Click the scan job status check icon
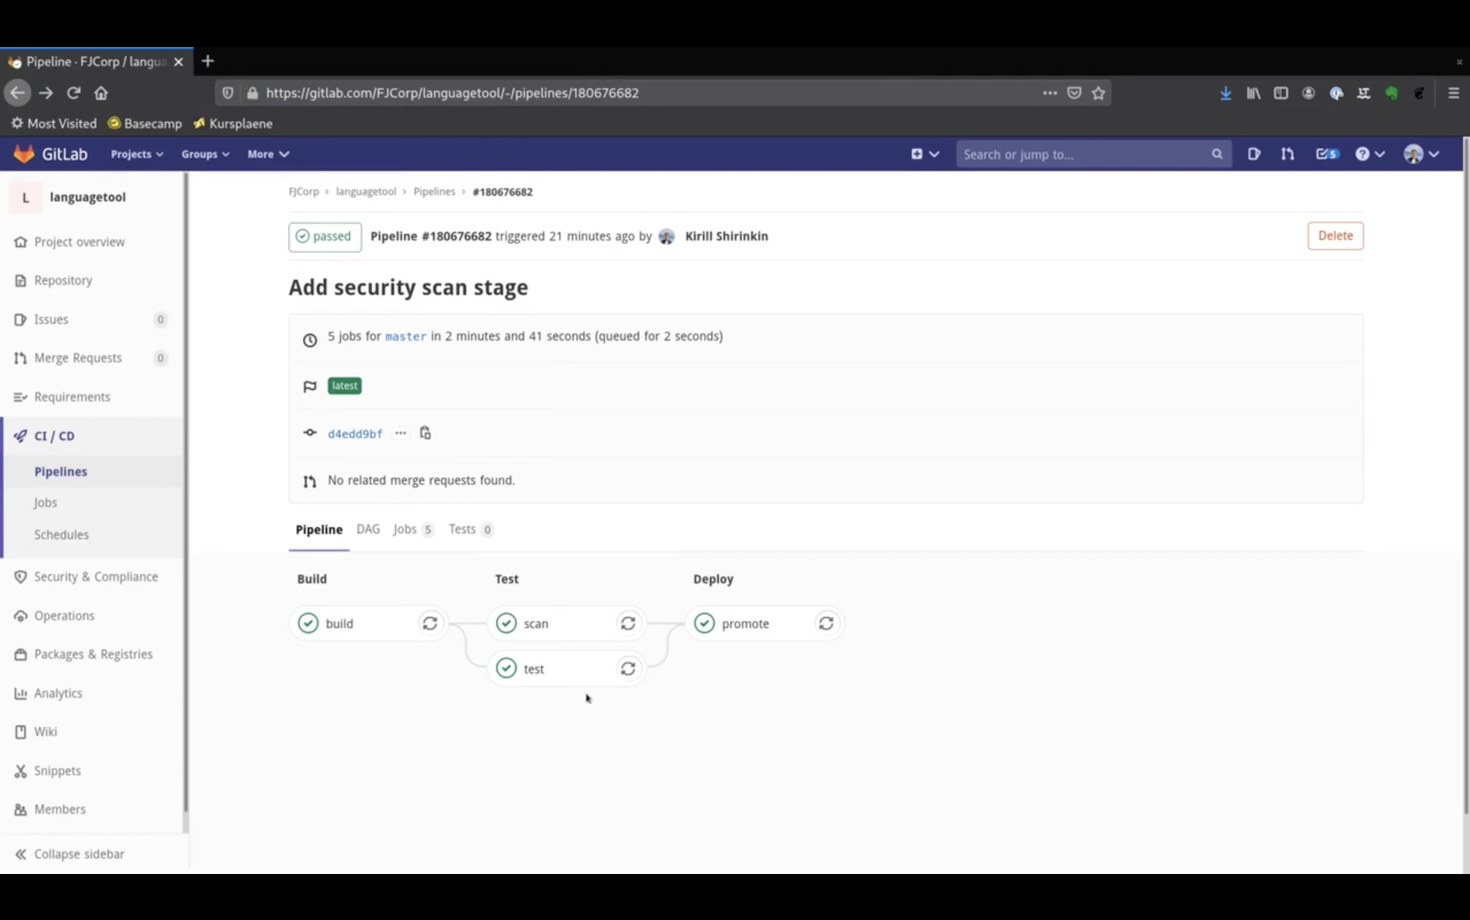 [506, 623]
